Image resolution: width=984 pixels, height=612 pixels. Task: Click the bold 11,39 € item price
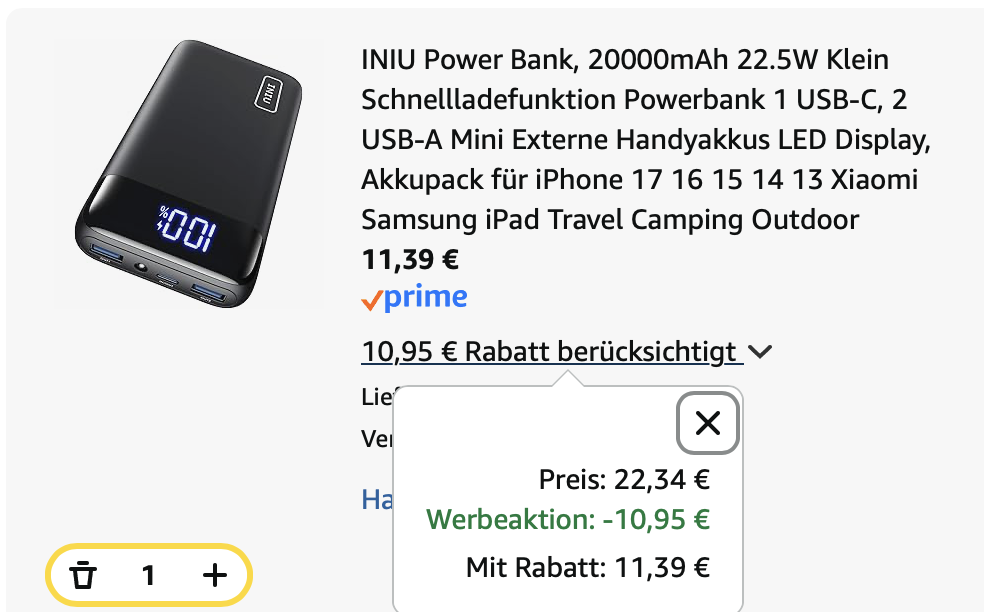click(x=410, y=260)
